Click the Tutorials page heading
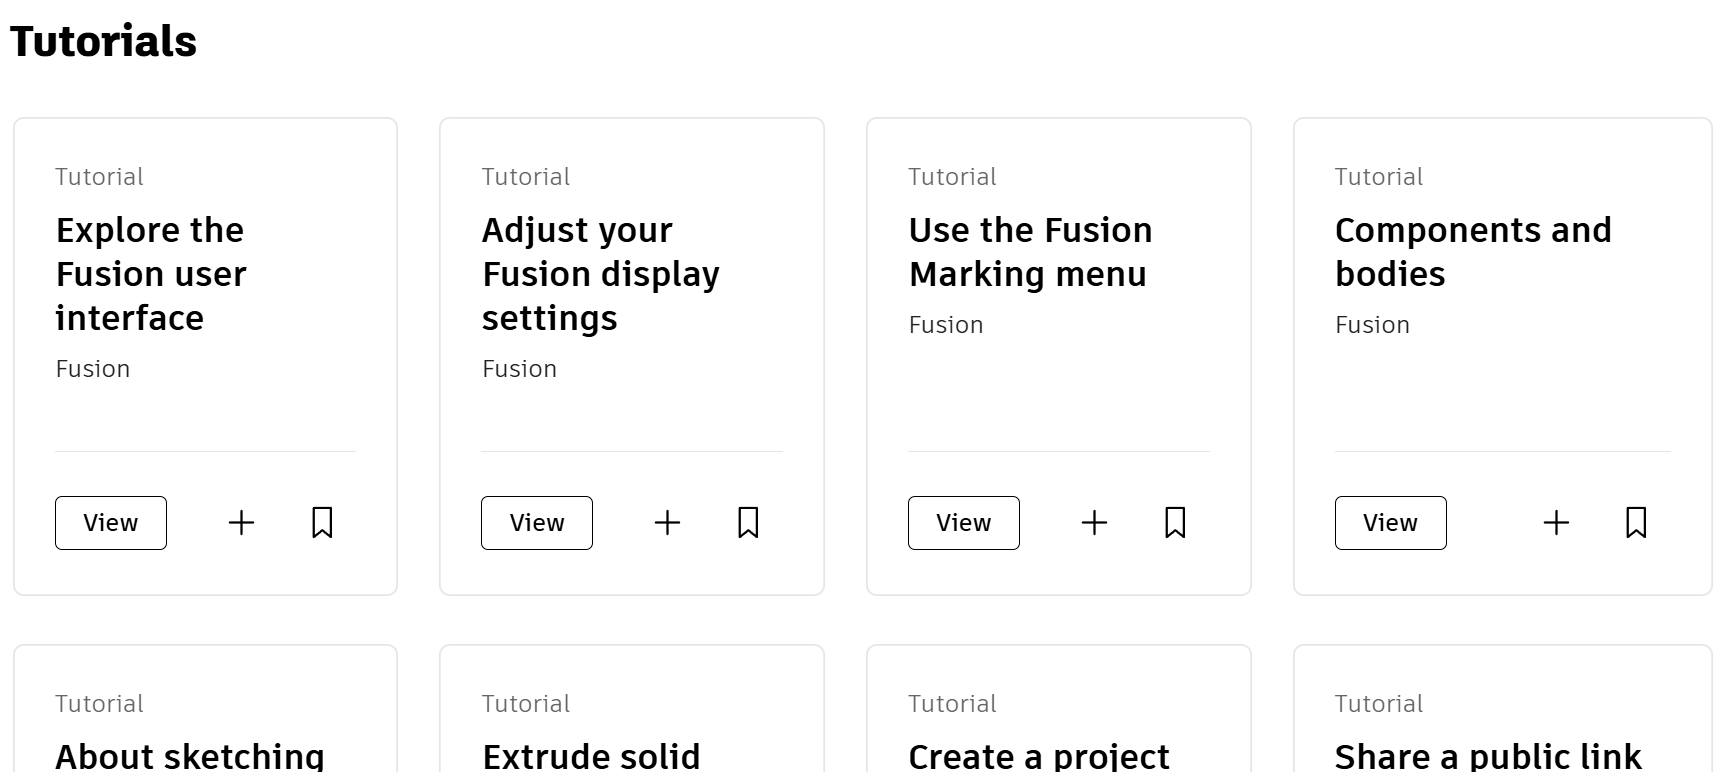1718x772 pixels. (x=103, y=42)
